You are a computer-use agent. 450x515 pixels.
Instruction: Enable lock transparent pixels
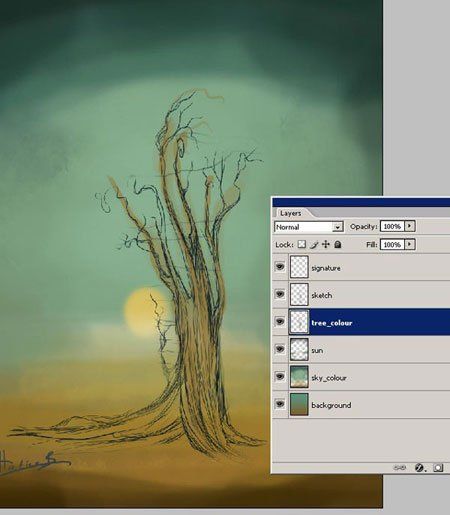pyautogui.click(x=302, y=244)
